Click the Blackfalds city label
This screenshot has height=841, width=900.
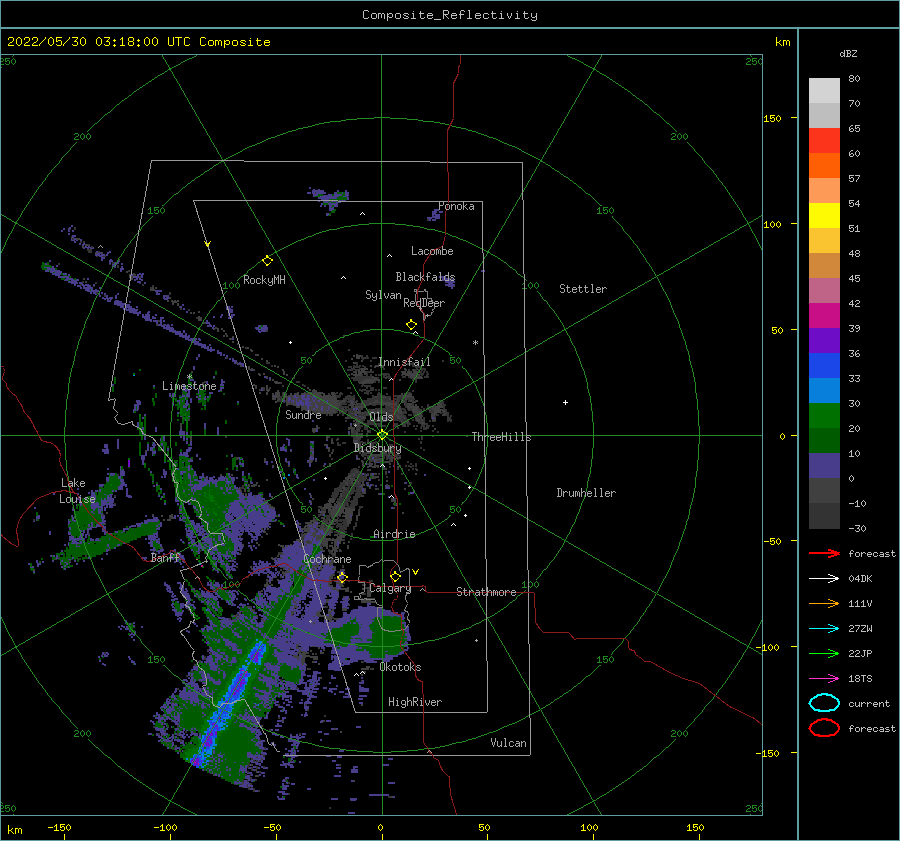[x=425, y=277]
